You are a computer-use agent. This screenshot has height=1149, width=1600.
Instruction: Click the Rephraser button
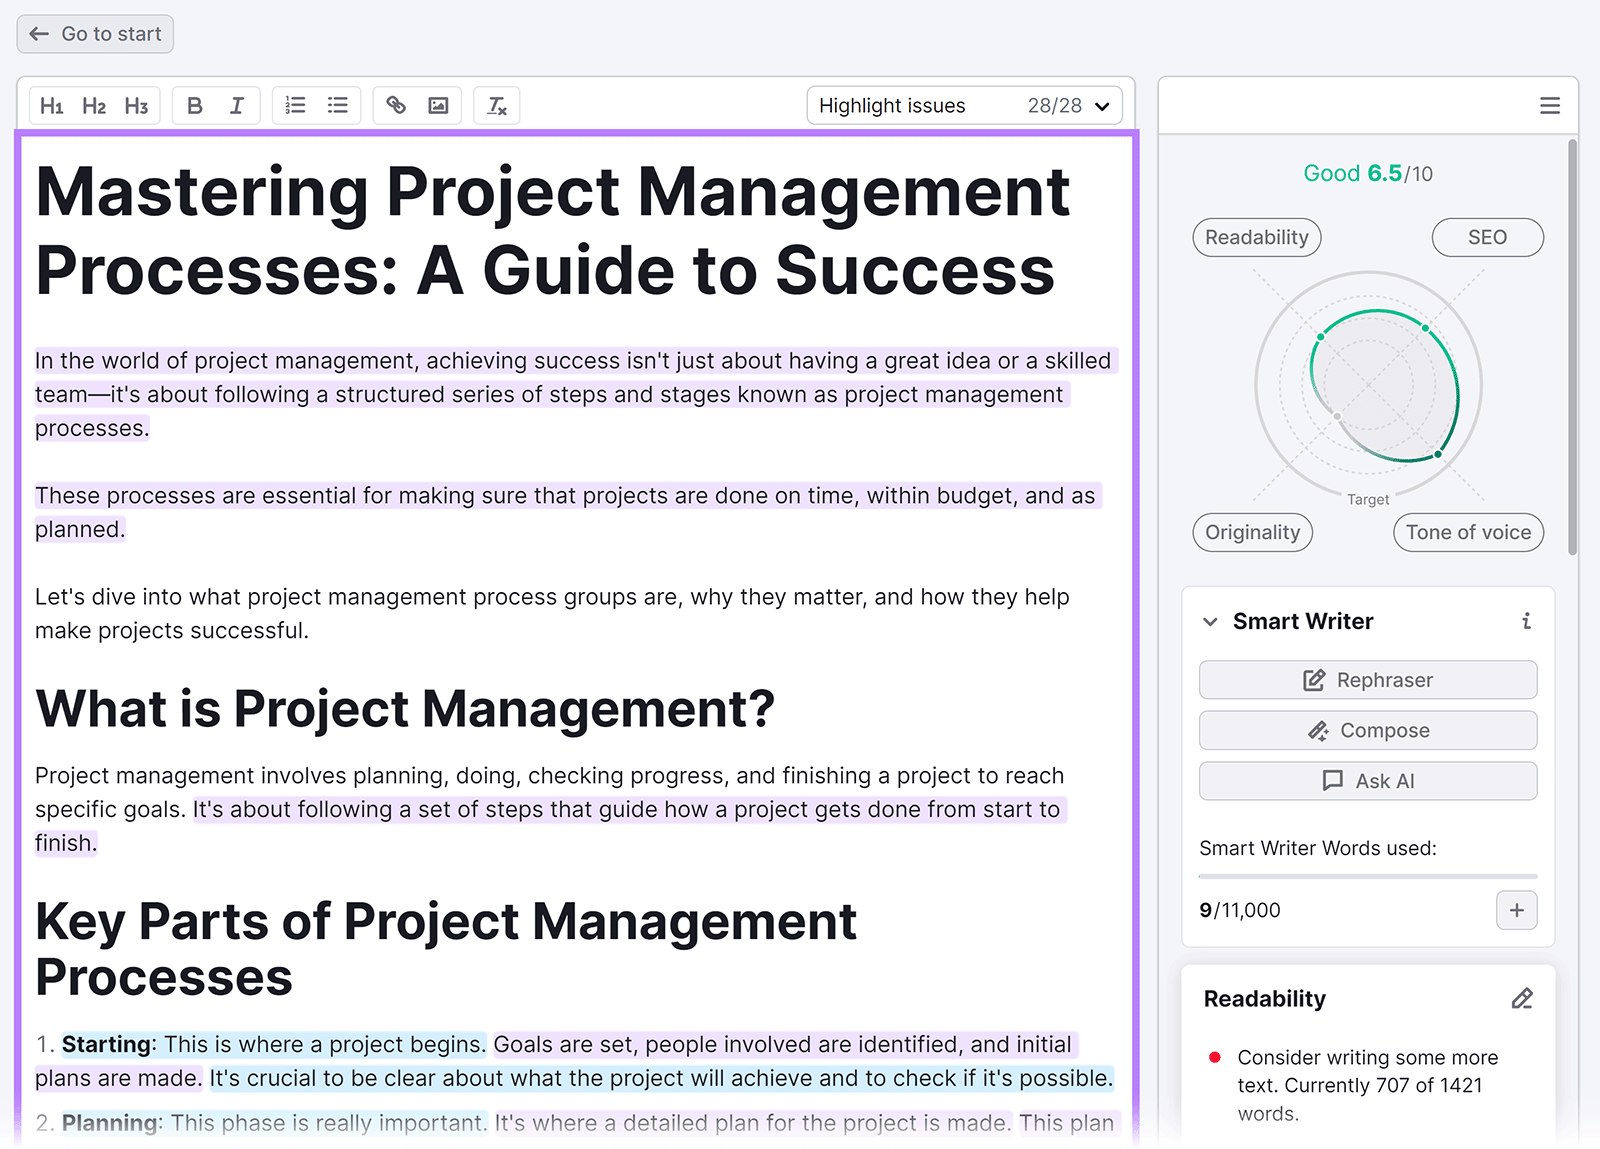[1368, 680]
